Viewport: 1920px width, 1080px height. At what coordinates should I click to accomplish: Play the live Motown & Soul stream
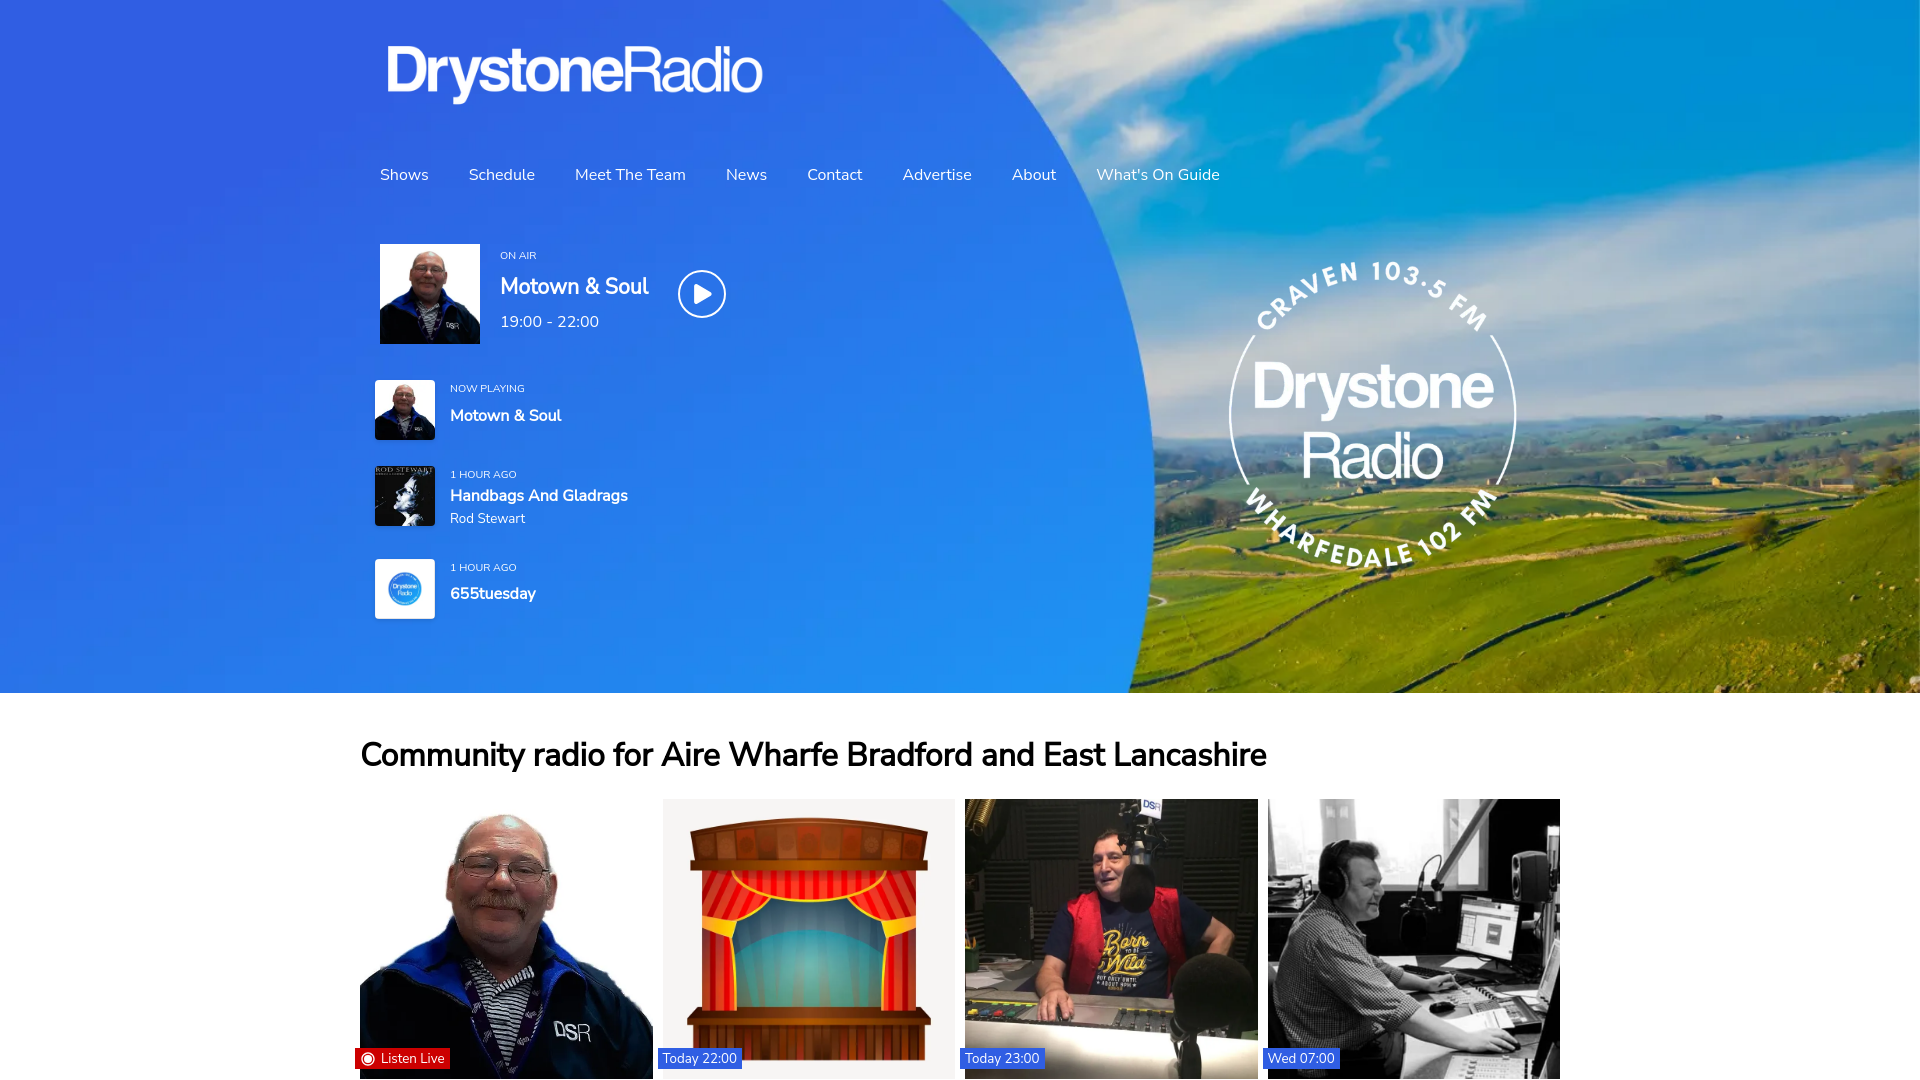click(x=702, y=294)
